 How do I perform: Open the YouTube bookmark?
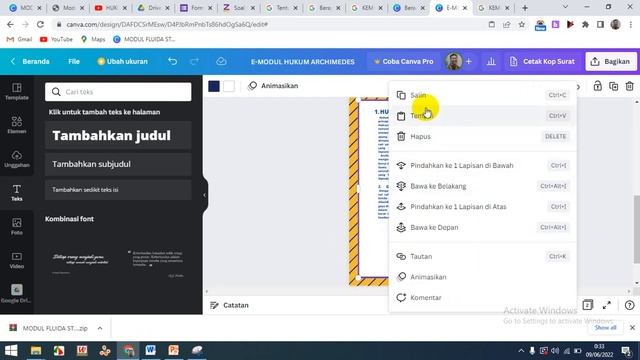(56, 39)
